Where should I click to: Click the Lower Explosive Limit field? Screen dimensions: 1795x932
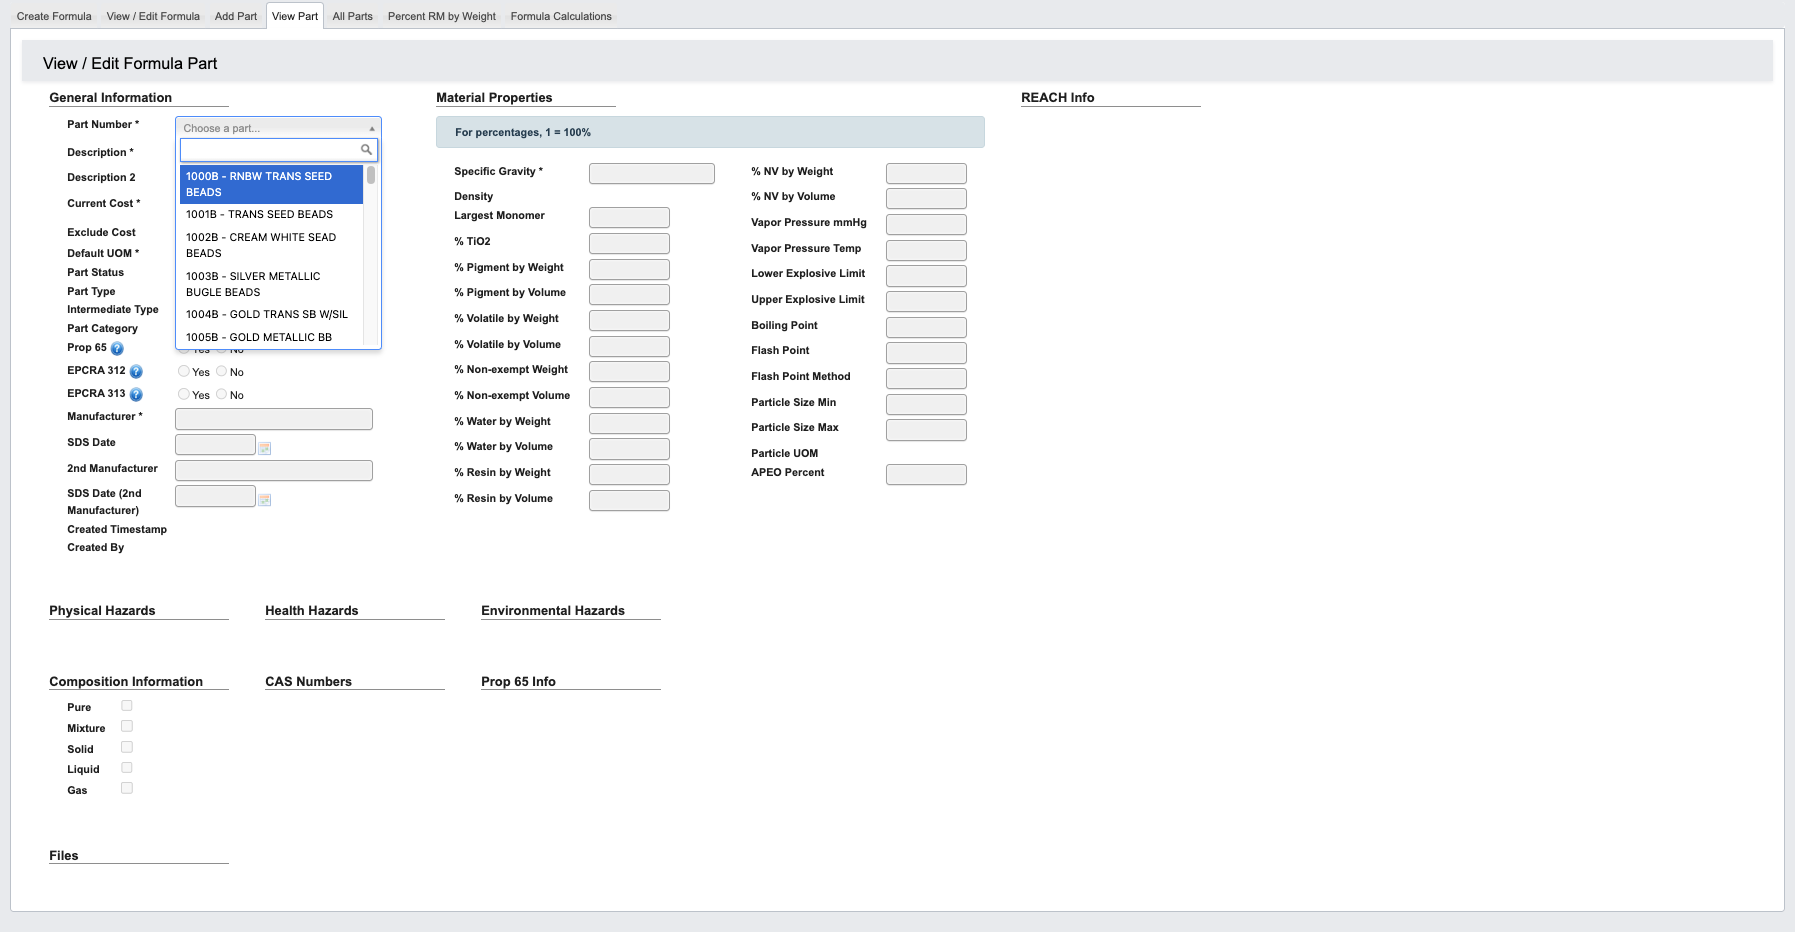point(926,276)
